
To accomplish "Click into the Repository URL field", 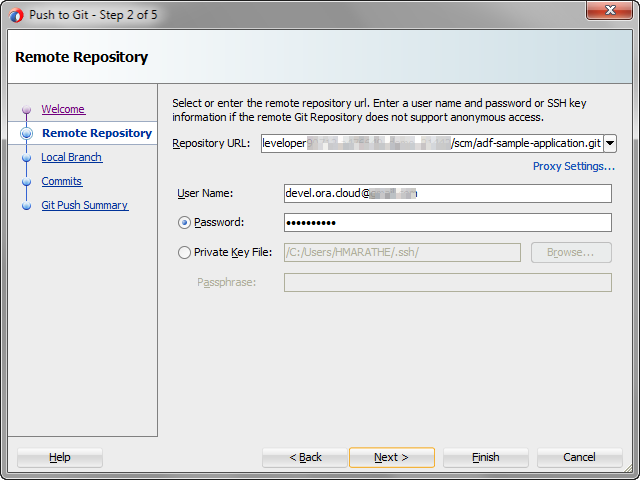I will pos(432,143).
